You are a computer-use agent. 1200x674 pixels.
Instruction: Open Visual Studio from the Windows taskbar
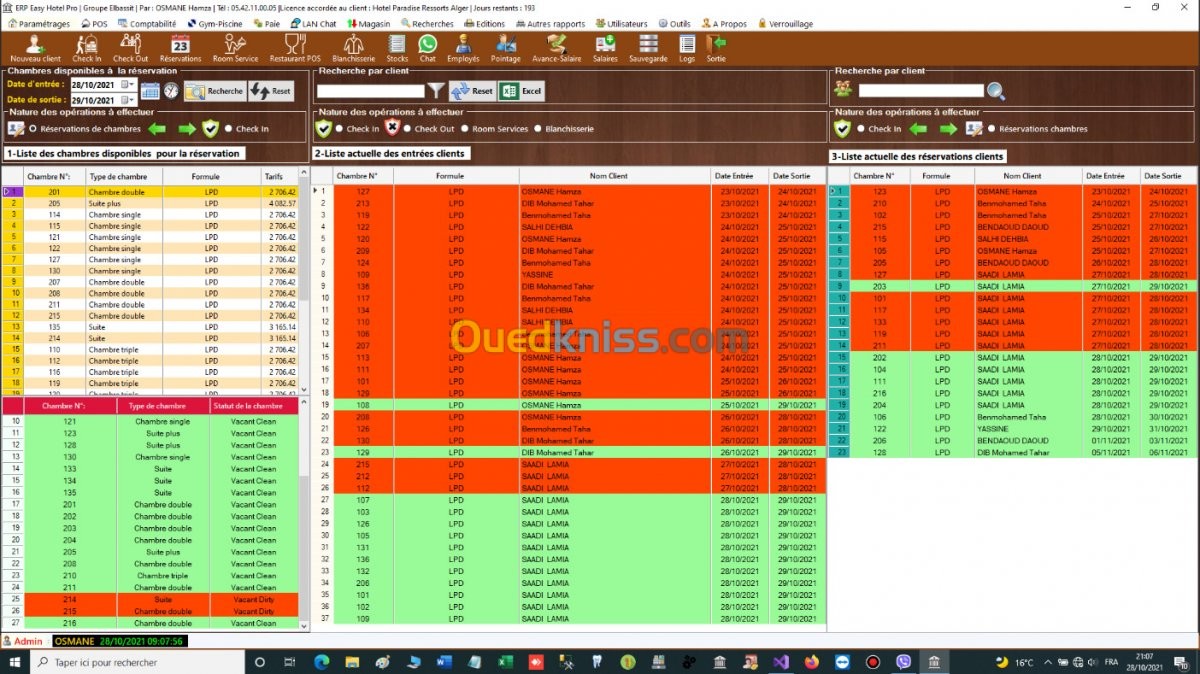coord(781,662)
